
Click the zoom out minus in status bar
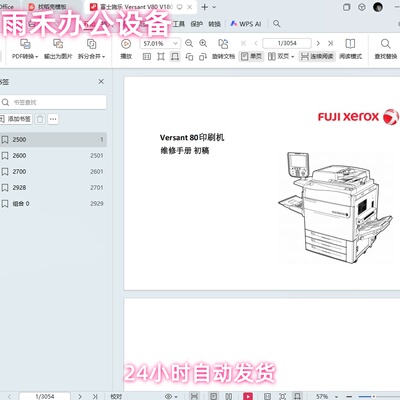349,396
